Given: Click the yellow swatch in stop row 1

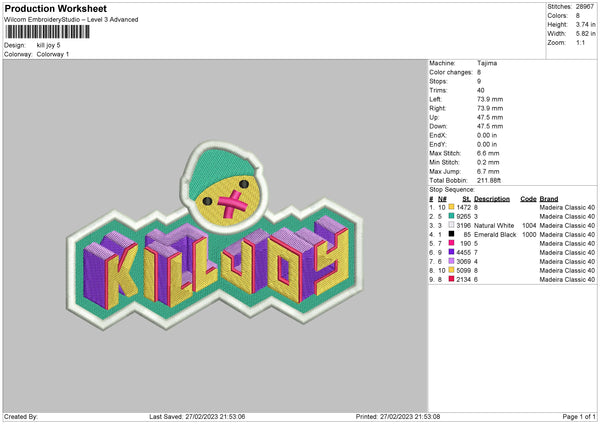Looking at the screenshot, I should pyautogui.click(x=452, y=207).
